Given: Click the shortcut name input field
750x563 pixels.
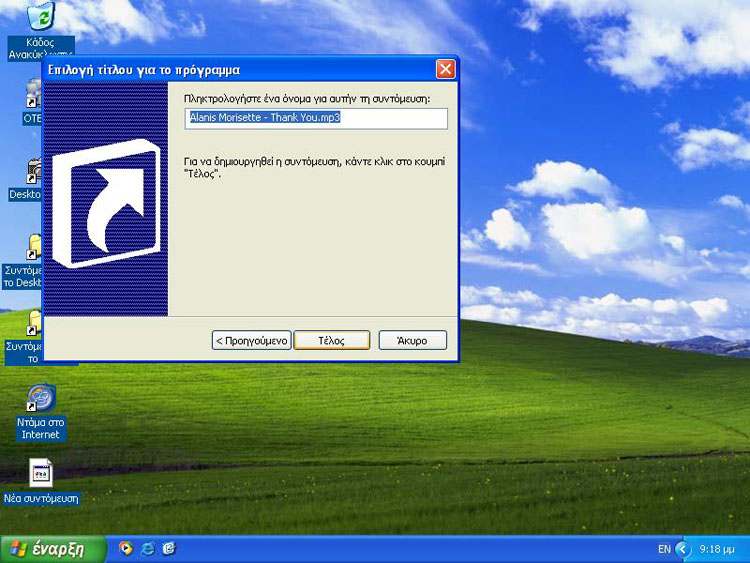Looking at the screenshot, I should 316,118.
